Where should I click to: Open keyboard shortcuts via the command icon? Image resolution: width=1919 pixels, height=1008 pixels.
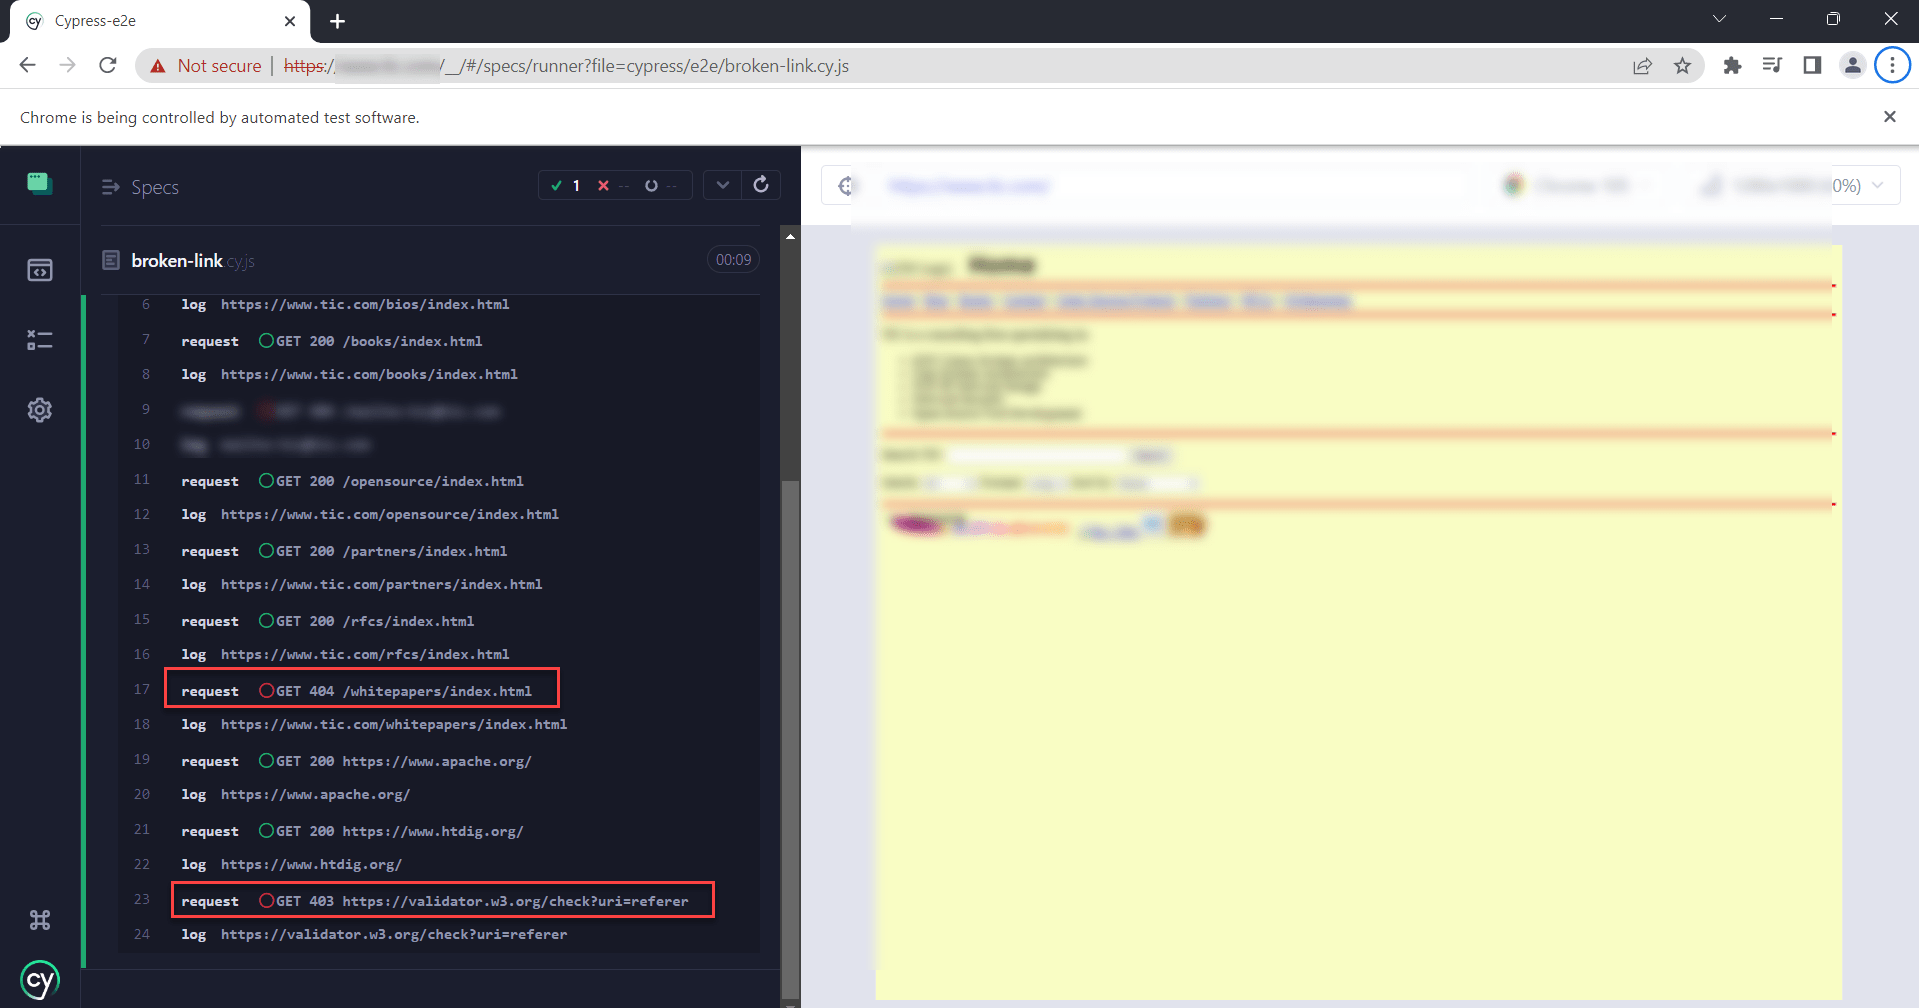point(39,919)
